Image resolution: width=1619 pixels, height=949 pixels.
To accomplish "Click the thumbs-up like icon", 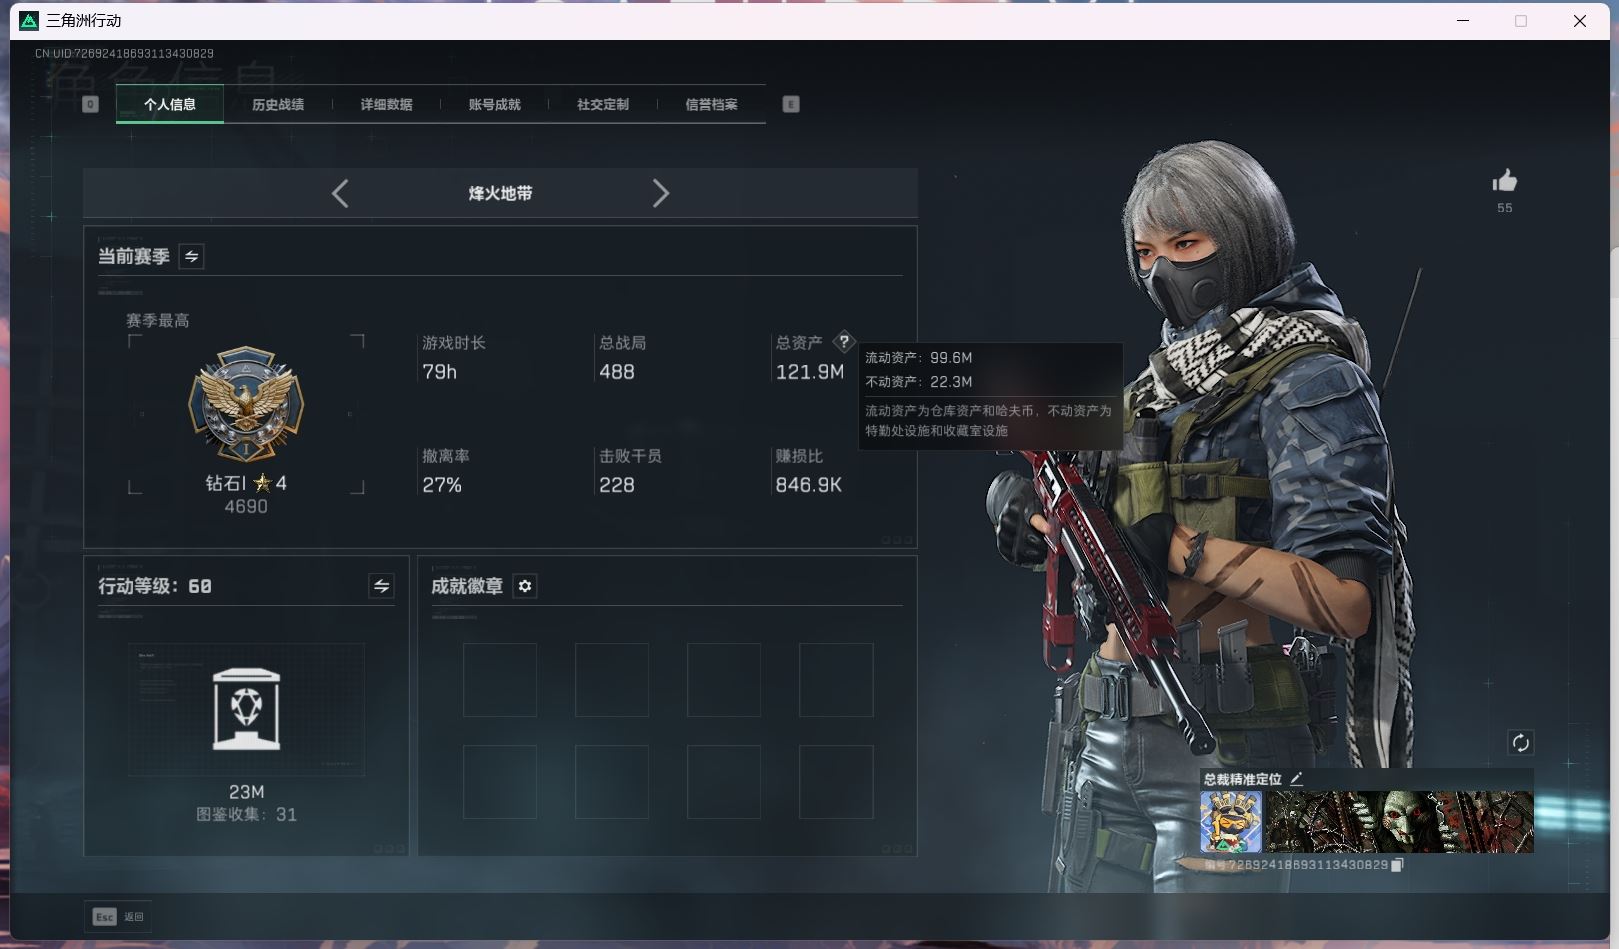I will click(x=1504, y=181).
